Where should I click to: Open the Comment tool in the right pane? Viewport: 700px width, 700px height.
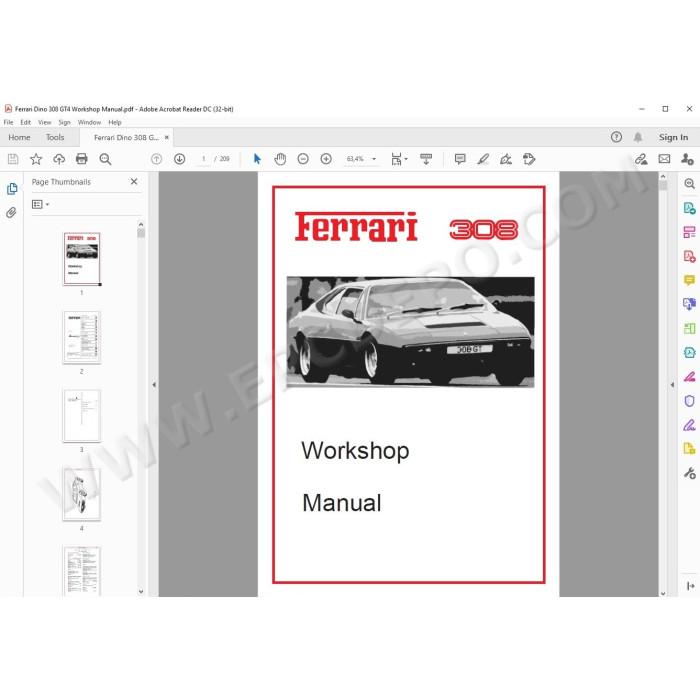689,280
